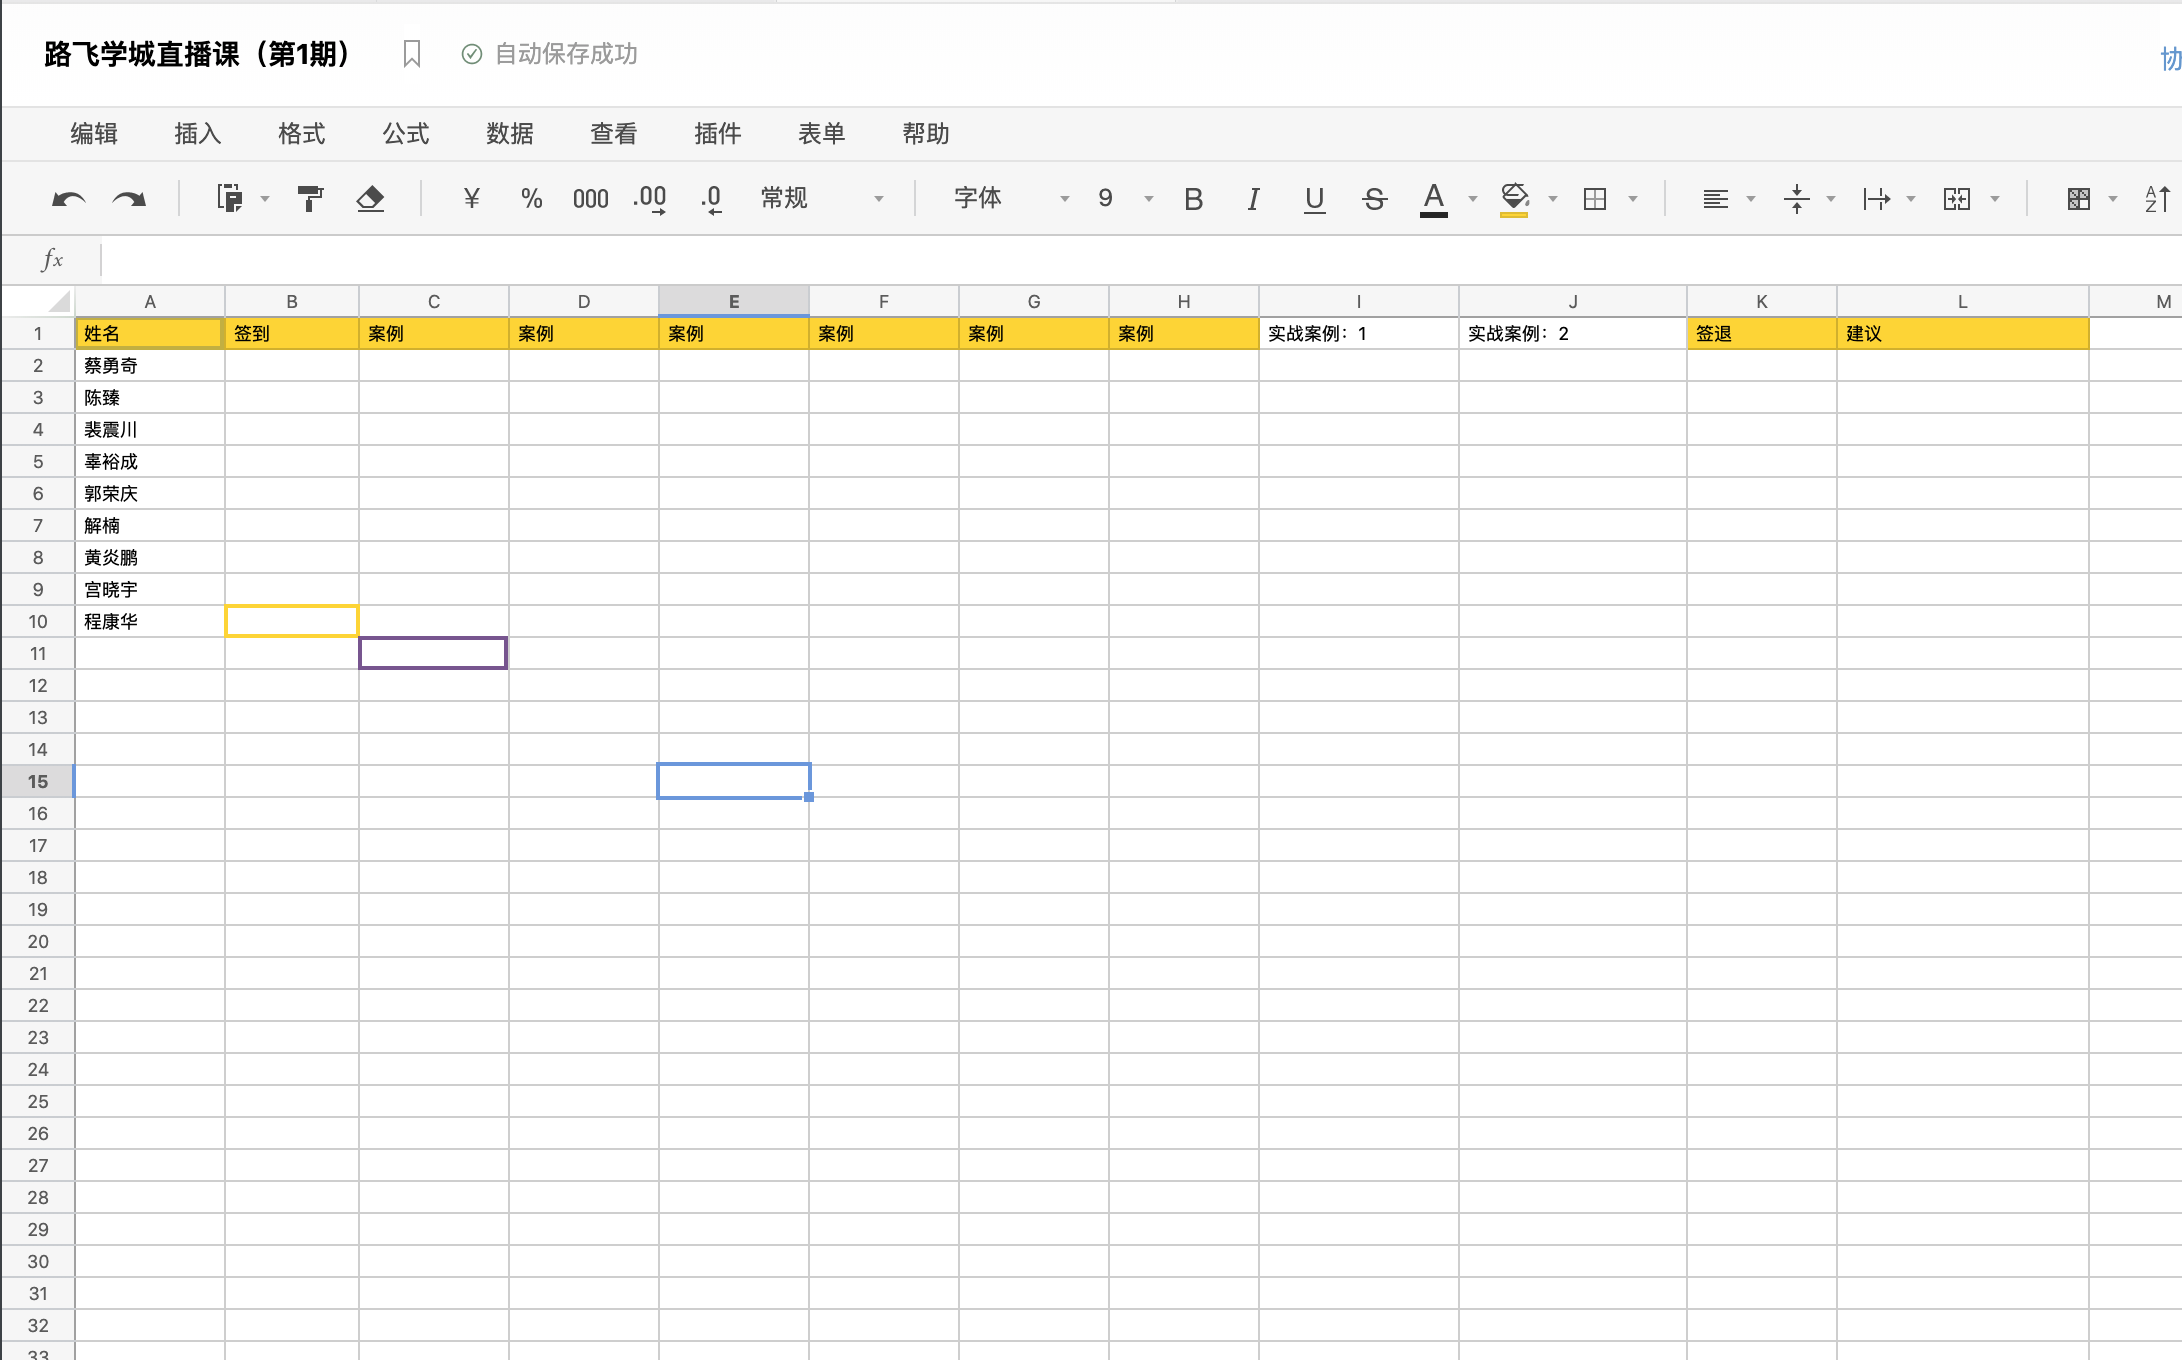Expand the fill color dropdown arrow

pyautogui.click(x=1552, y=199)
